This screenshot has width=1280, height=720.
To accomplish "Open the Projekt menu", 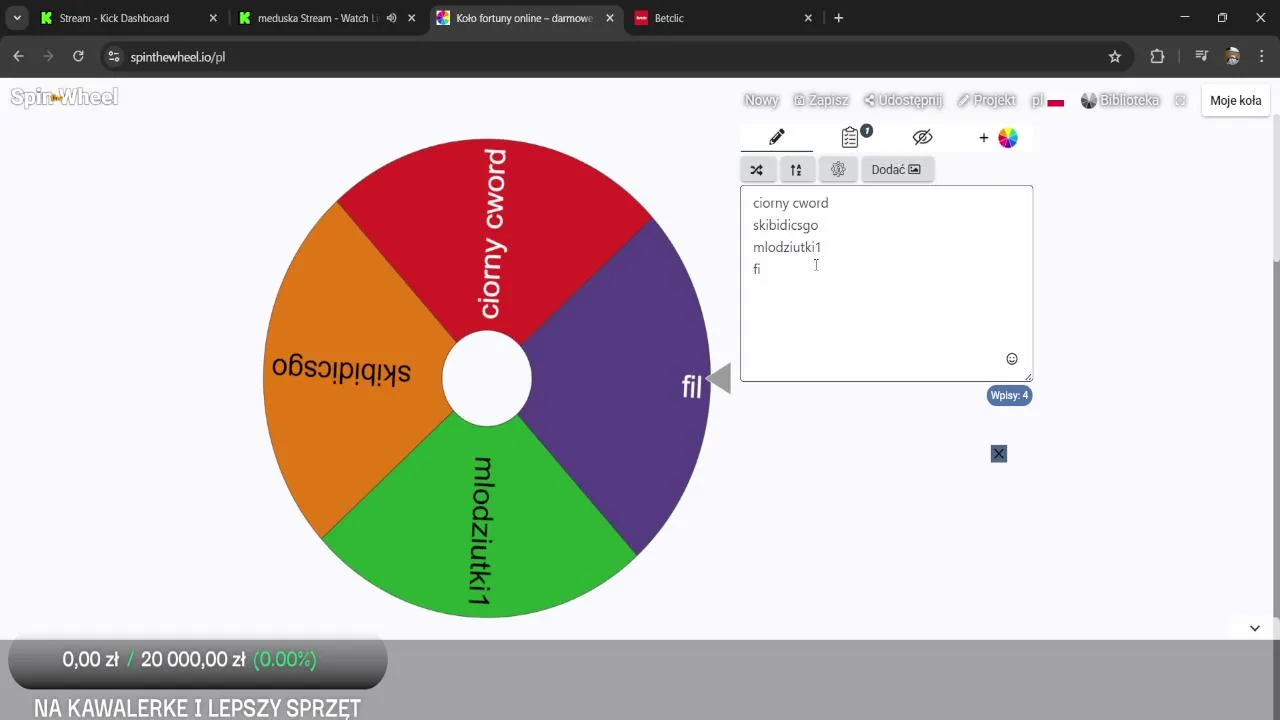I will tap(986, 100).
